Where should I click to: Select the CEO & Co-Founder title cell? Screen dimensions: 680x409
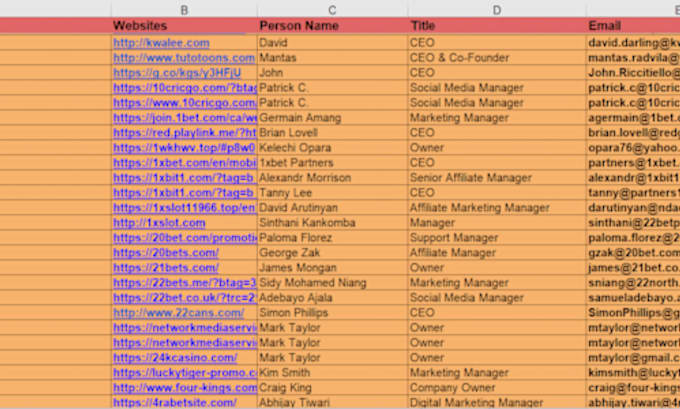(497, 58)
